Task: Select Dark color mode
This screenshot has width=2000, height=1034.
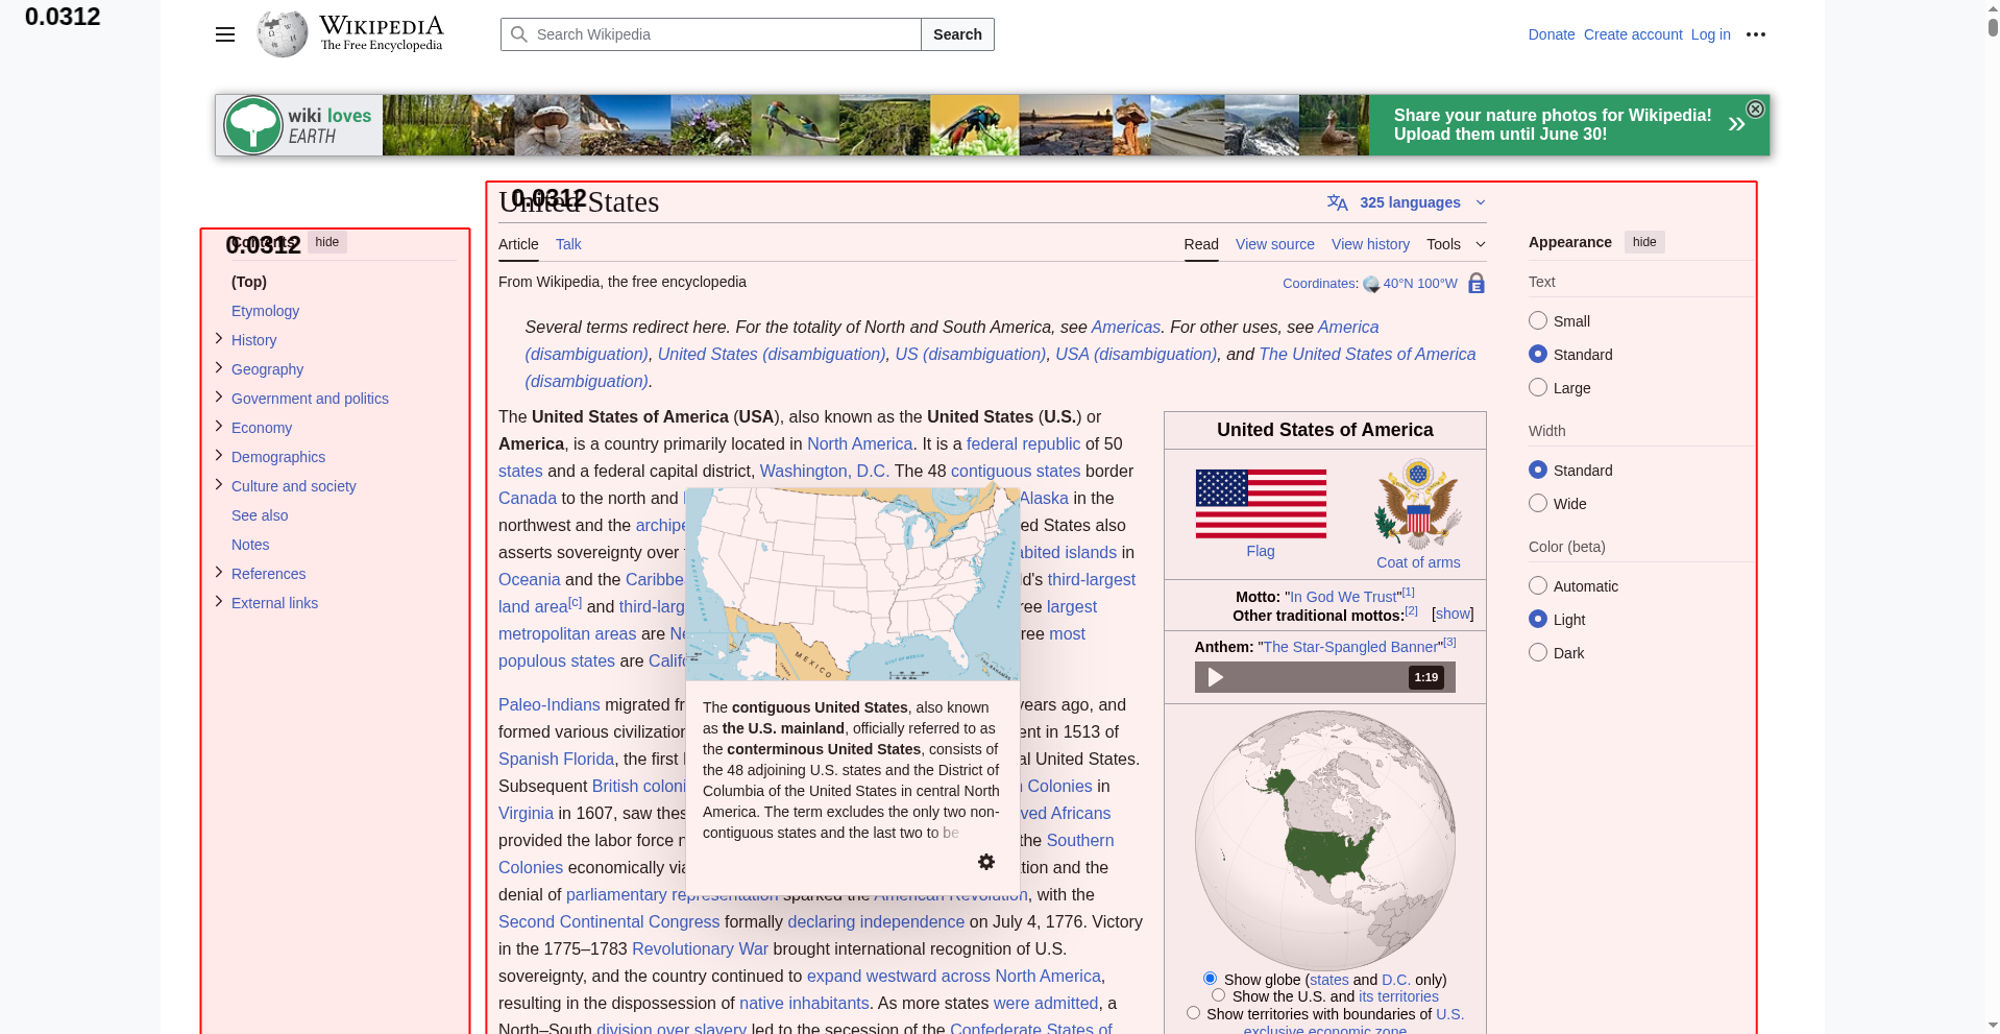Action: pos(1538,652)
